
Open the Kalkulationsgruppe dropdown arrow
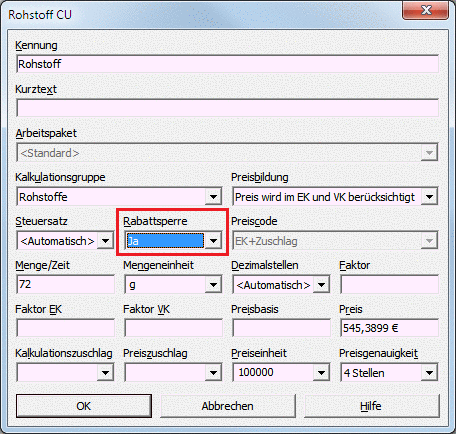213,197
